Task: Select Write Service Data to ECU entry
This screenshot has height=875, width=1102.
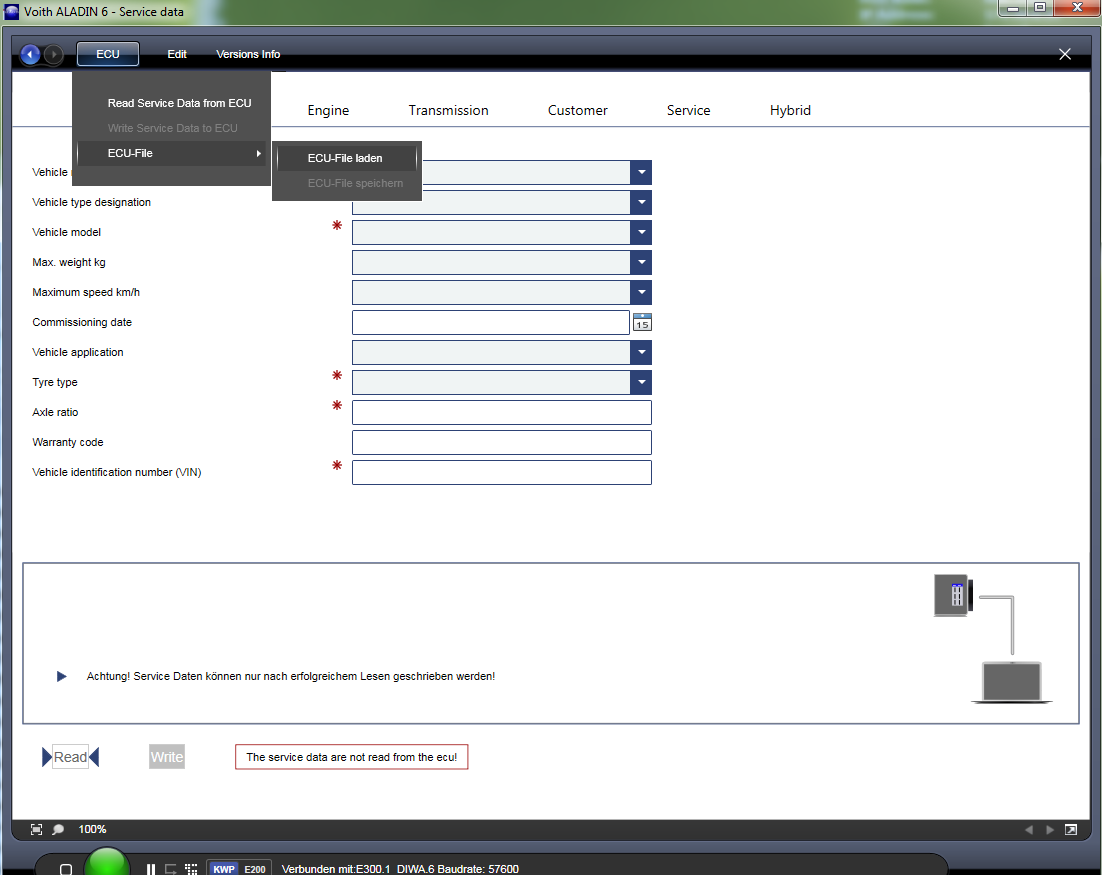Action: (x=173, y=128)
